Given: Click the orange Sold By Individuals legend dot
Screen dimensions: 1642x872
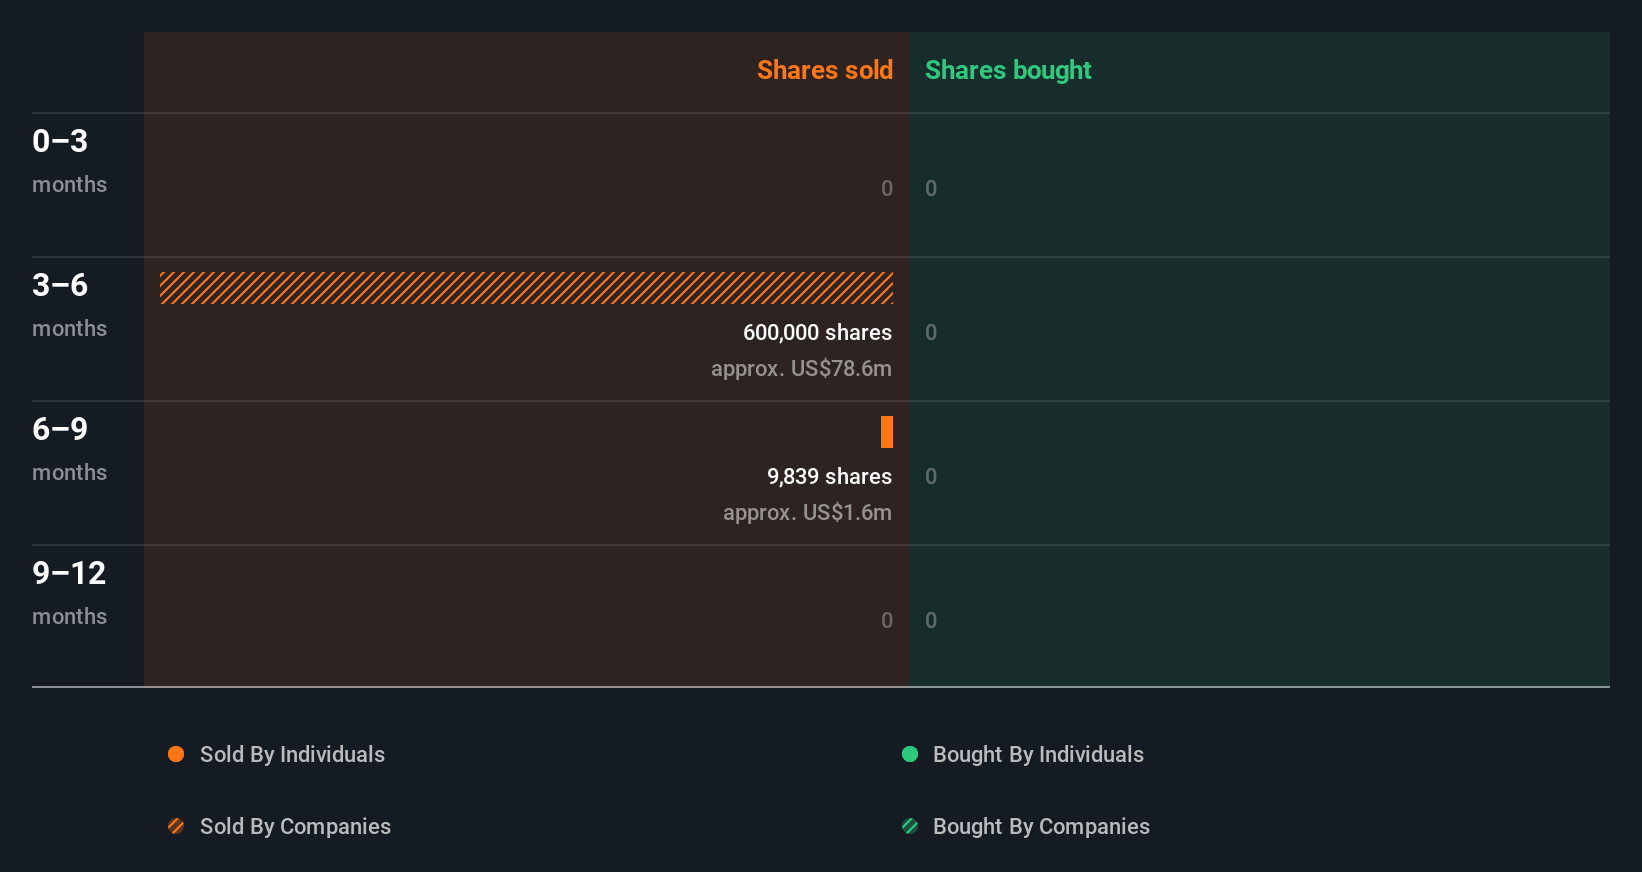Looking at the screenshot, I should pos(176,754).
